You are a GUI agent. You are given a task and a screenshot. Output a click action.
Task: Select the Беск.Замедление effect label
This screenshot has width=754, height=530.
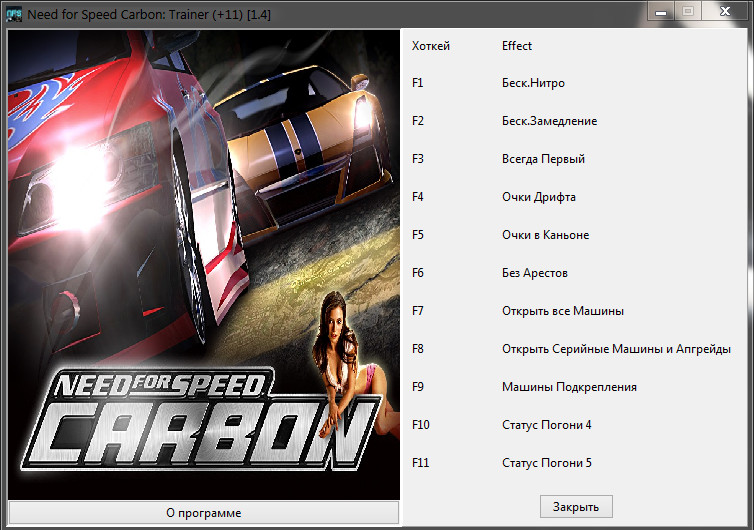click(549, 121)
